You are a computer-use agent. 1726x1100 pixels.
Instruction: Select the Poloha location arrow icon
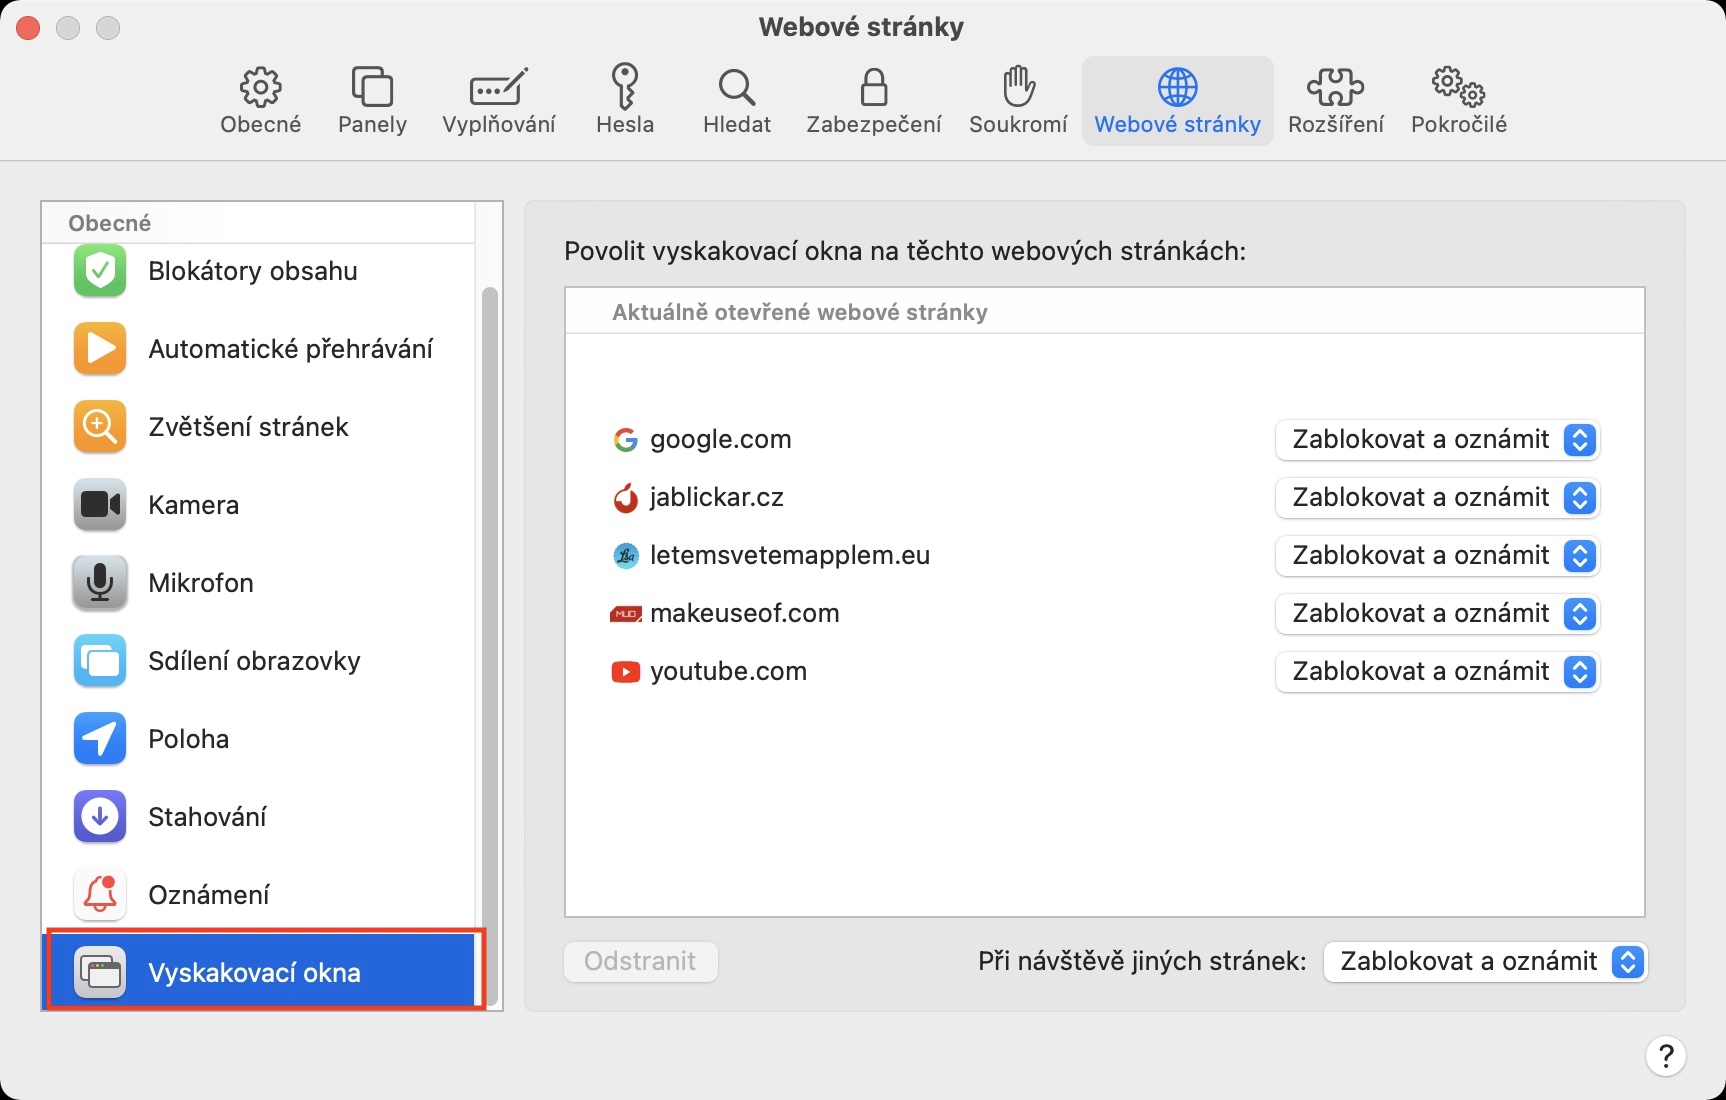(x=100, y=739)
